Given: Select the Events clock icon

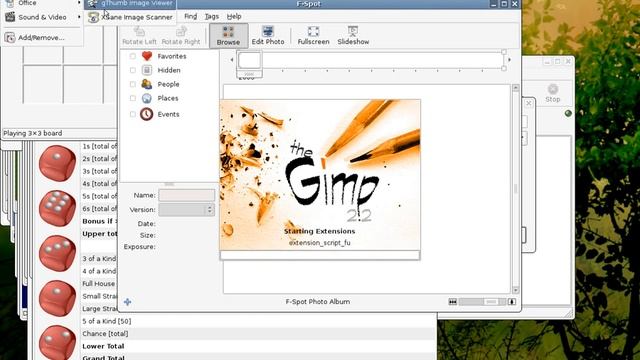Looking at the screenshot, I should tap(147, 114).
